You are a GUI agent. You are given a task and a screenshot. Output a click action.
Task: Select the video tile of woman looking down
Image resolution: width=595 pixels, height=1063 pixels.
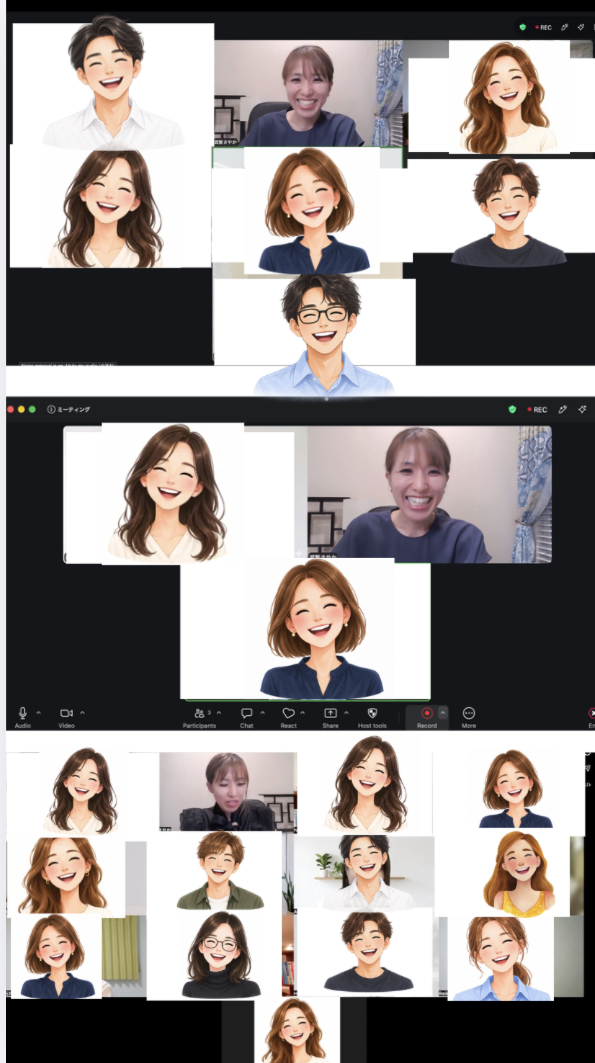coord(228,791)
